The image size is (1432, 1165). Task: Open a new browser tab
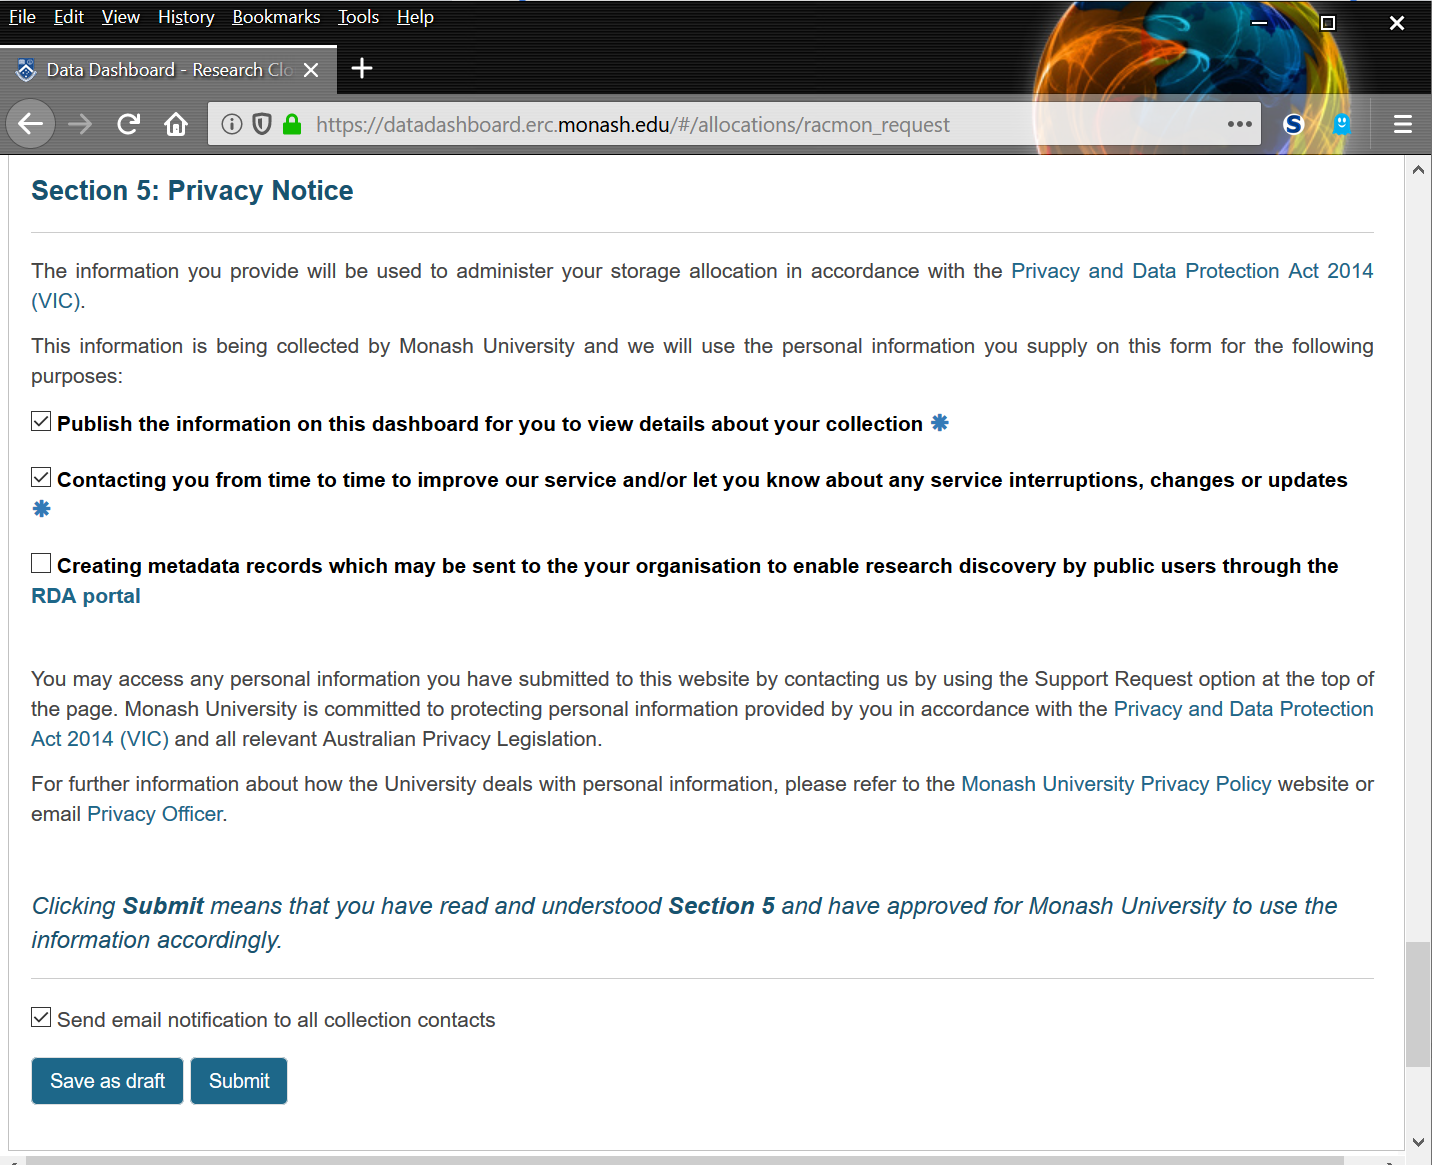[x=362, y=68]
